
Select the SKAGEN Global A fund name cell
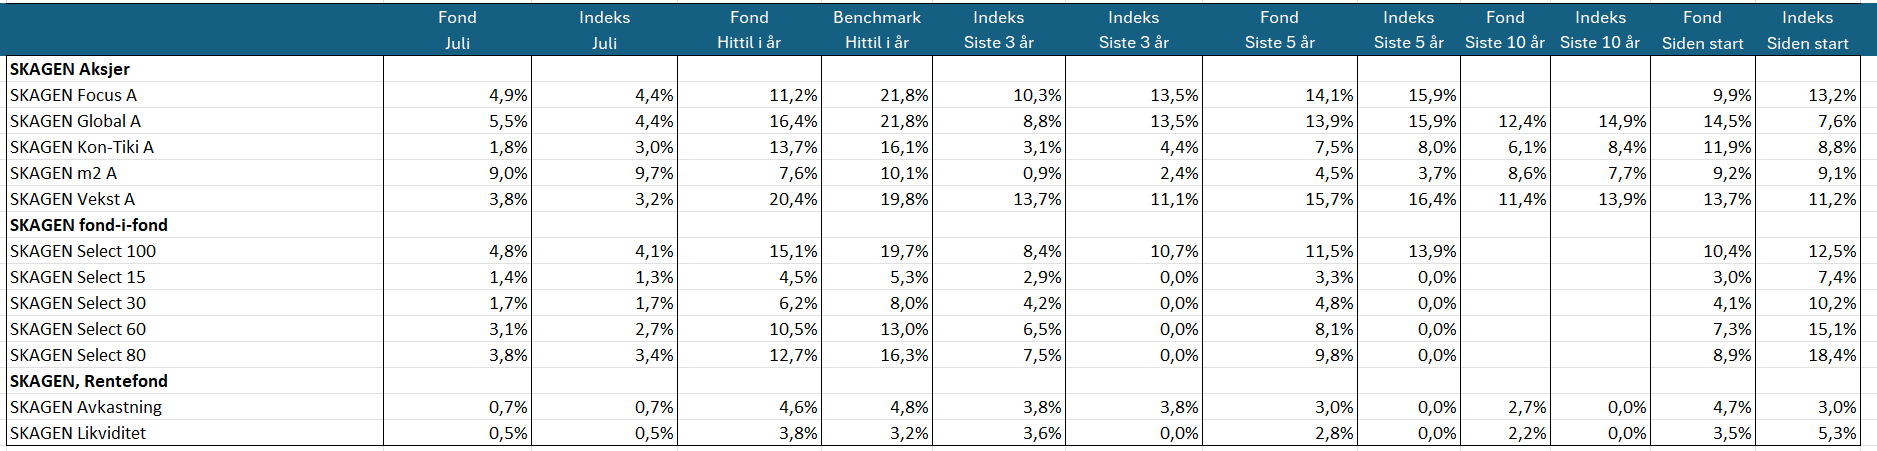point(75,121)
